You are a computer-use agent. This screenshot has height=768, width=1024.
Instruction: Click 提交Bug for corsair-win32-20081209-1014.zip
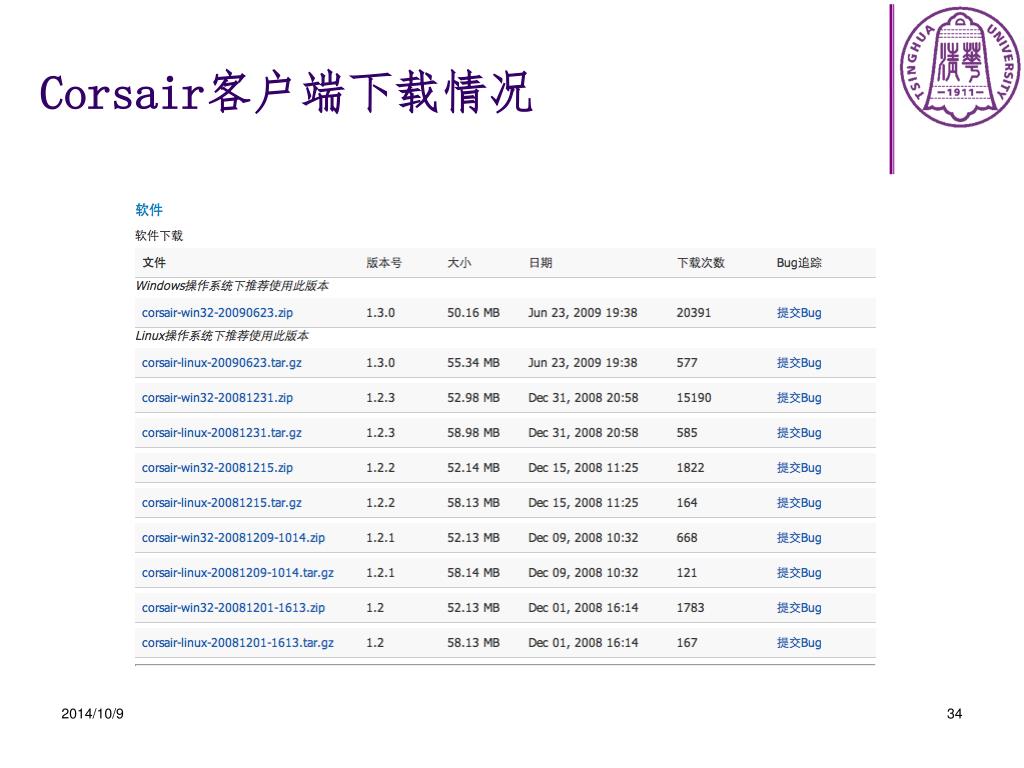click(x=799, y=537)
